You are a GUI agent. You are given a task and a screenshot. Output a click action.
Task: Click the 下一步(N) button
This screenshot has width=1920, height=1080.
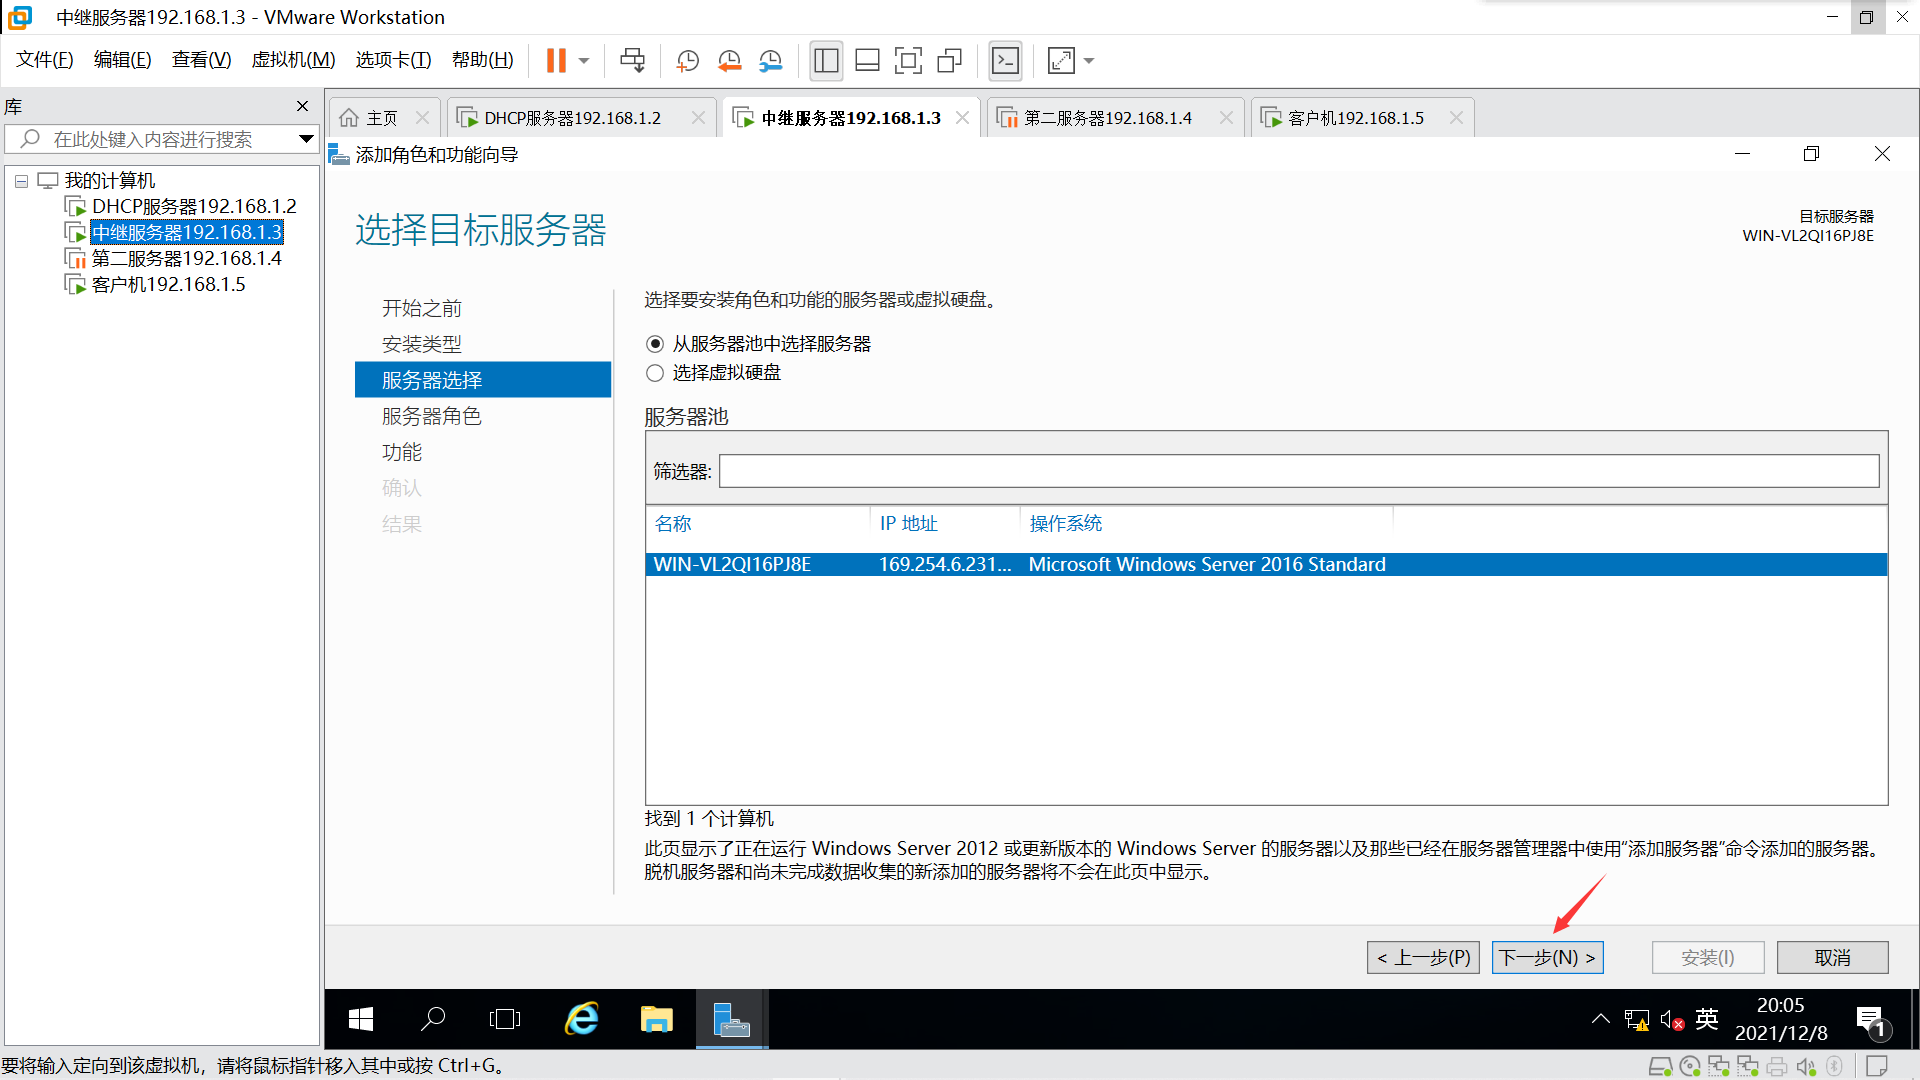coord(1547,957)
